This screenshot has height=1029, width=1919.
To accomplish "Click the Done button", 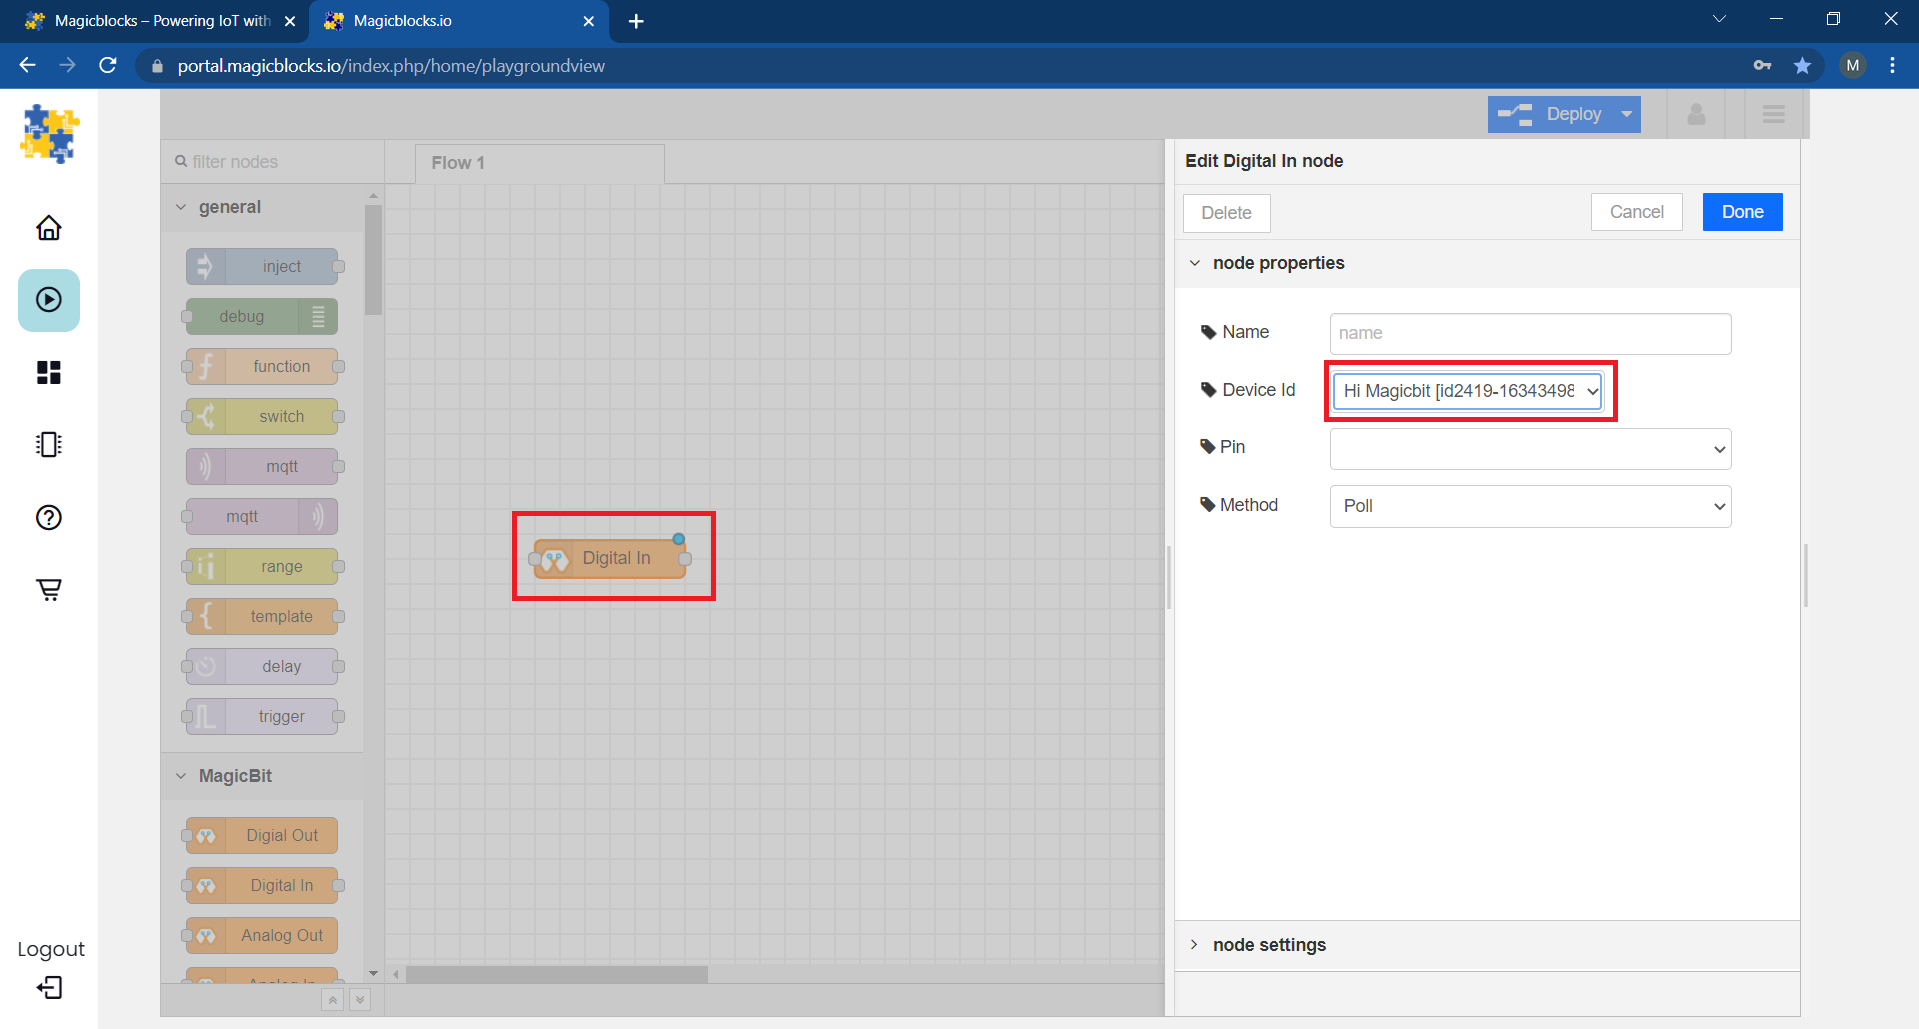I will [1741, 211].
